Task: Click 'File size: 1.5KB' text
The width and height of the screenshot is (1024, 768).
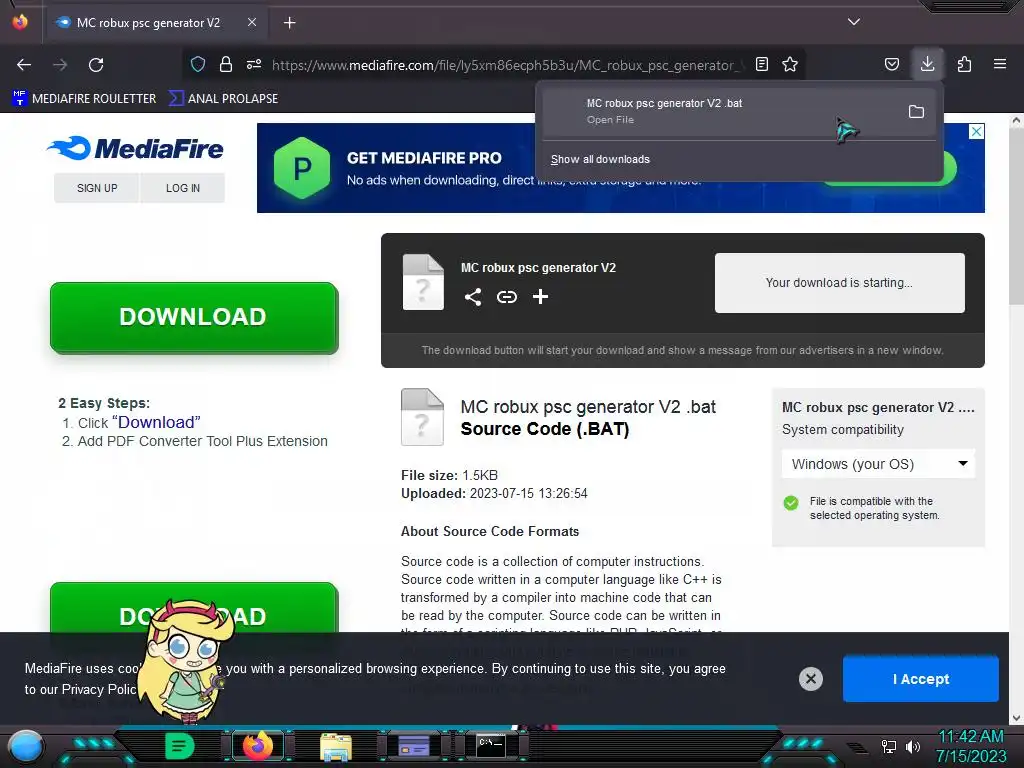Action: [x=449, y=475]
